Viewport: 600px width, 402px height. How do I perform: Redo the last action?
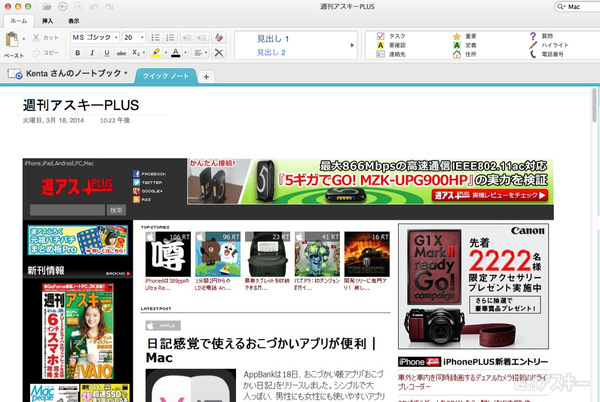click(109, 7)
